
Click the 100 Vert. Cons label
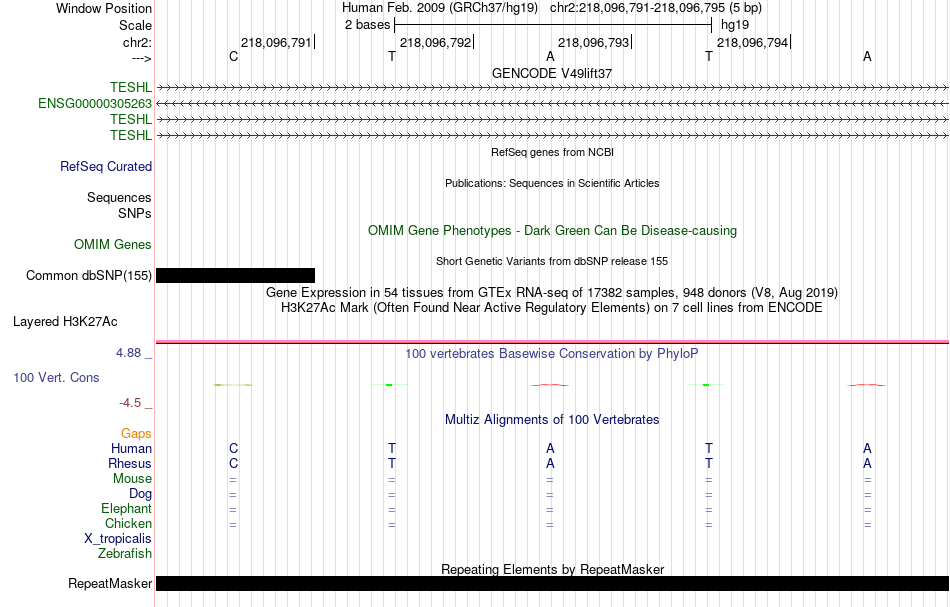(56, 377)
